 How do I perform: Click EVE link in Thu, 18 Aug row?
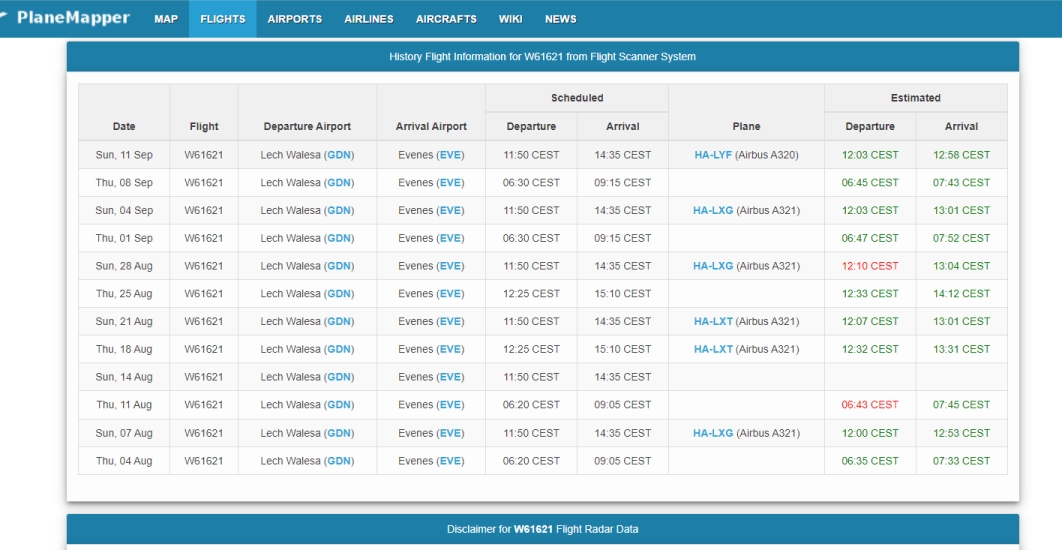pos(450,350)
